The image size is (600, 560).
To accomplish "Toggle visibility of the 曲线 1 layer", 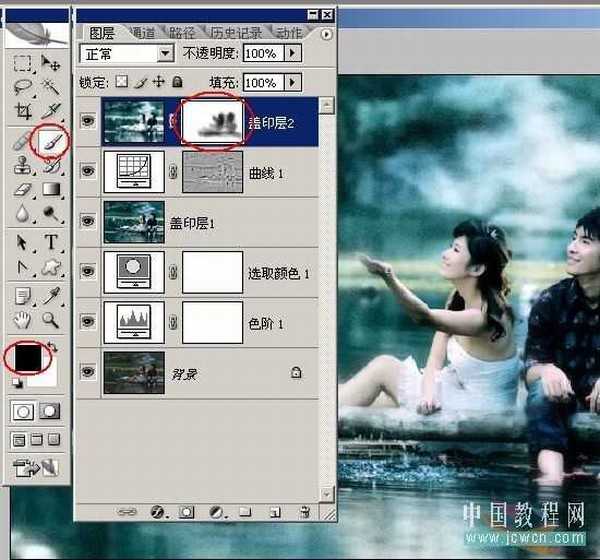I will pos(89,172).
